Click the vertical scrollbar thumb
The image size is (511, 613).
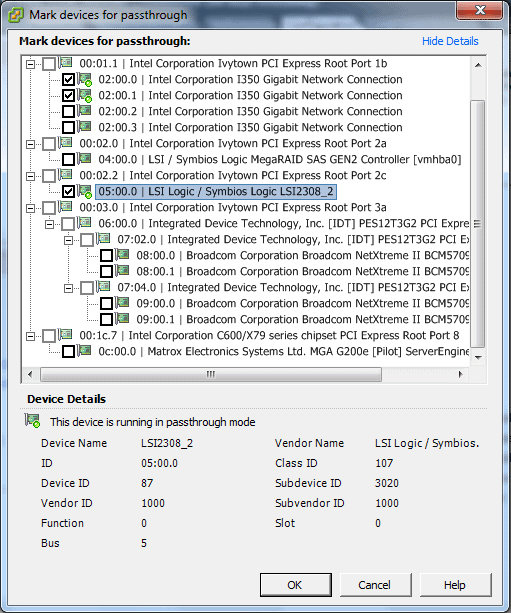point(478,224)
